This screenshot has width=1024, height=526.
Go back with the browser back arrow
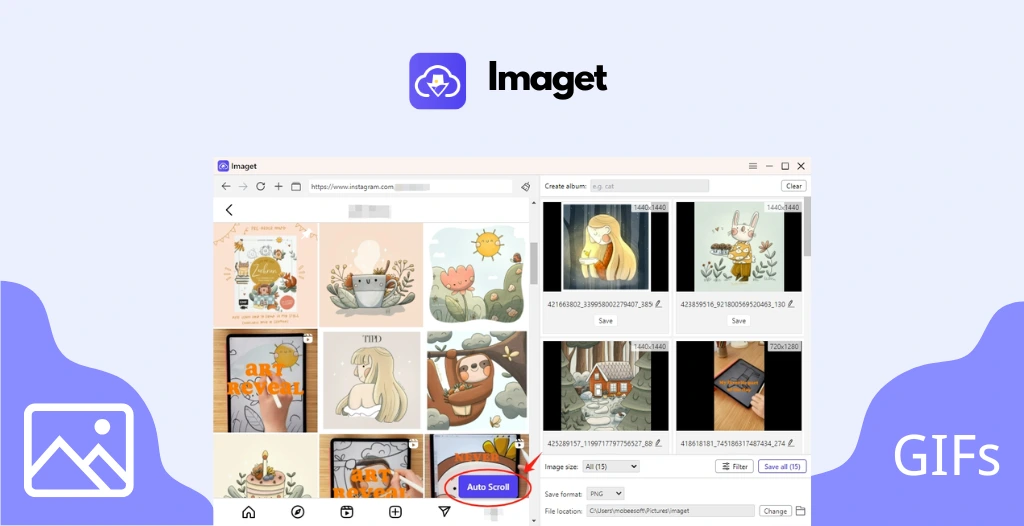[x=225, y=186]
